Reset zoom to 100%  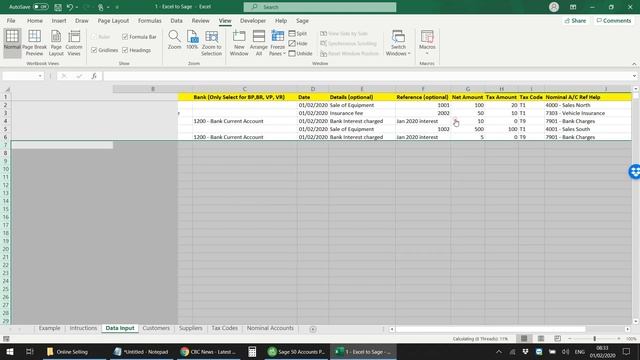(x=192, y=40)
